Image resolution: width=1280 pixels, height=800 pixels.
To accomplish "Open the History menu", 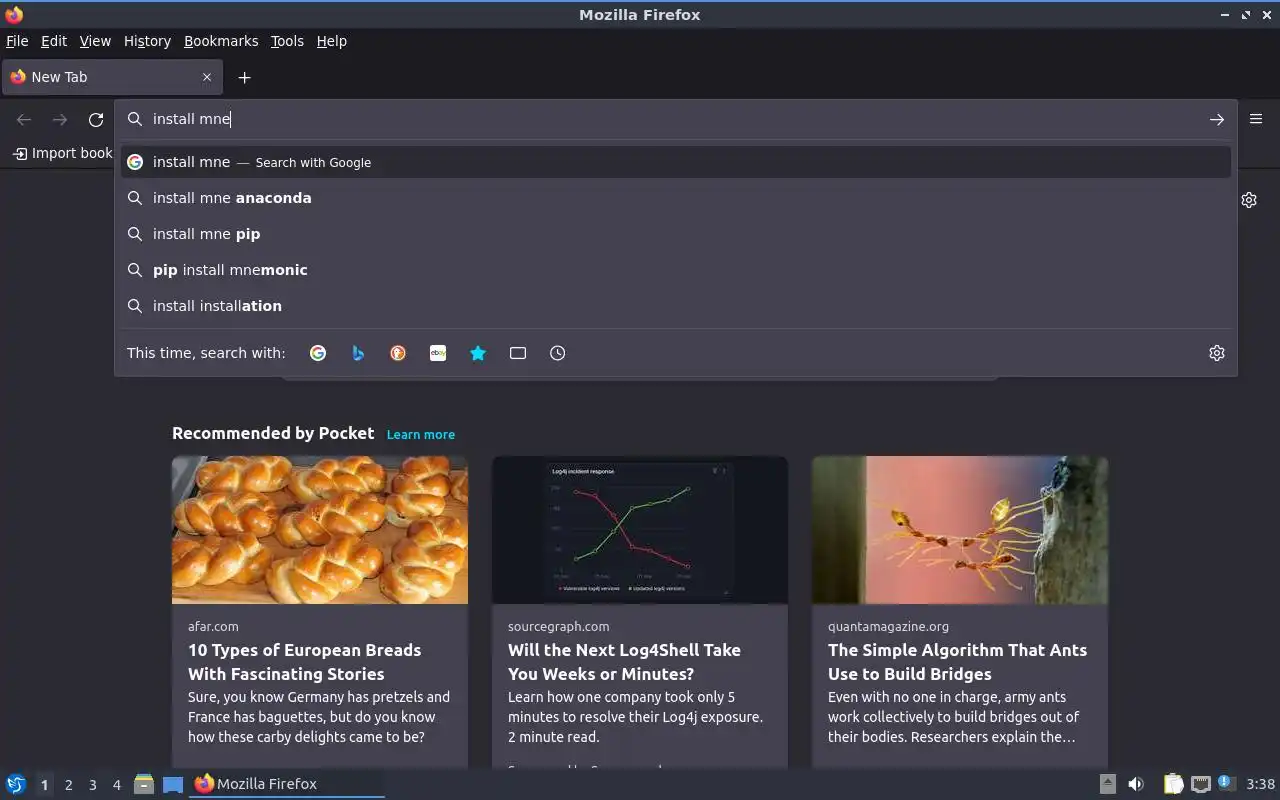I will [x=147, y=41].
